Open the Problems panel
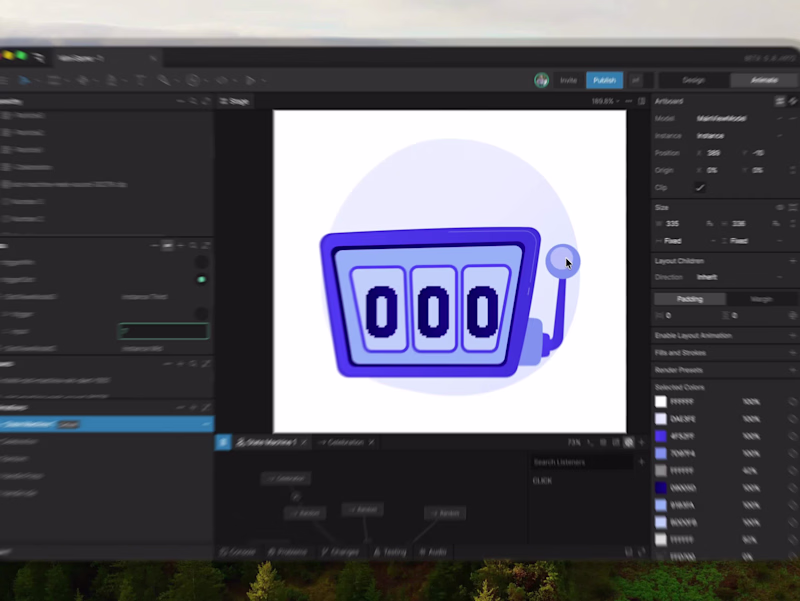800x601 pixels. (x=288, y=552)
